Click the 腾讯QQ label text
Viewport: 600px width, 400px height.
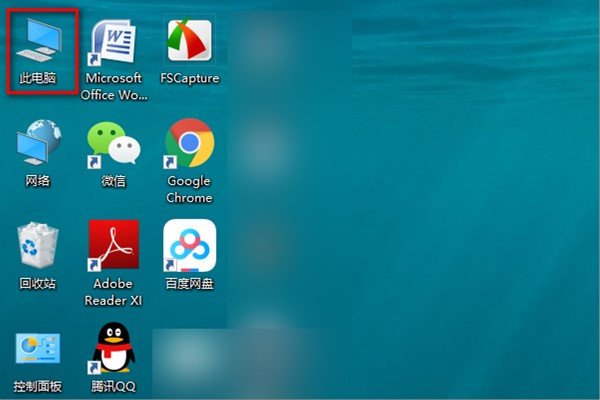113,387
